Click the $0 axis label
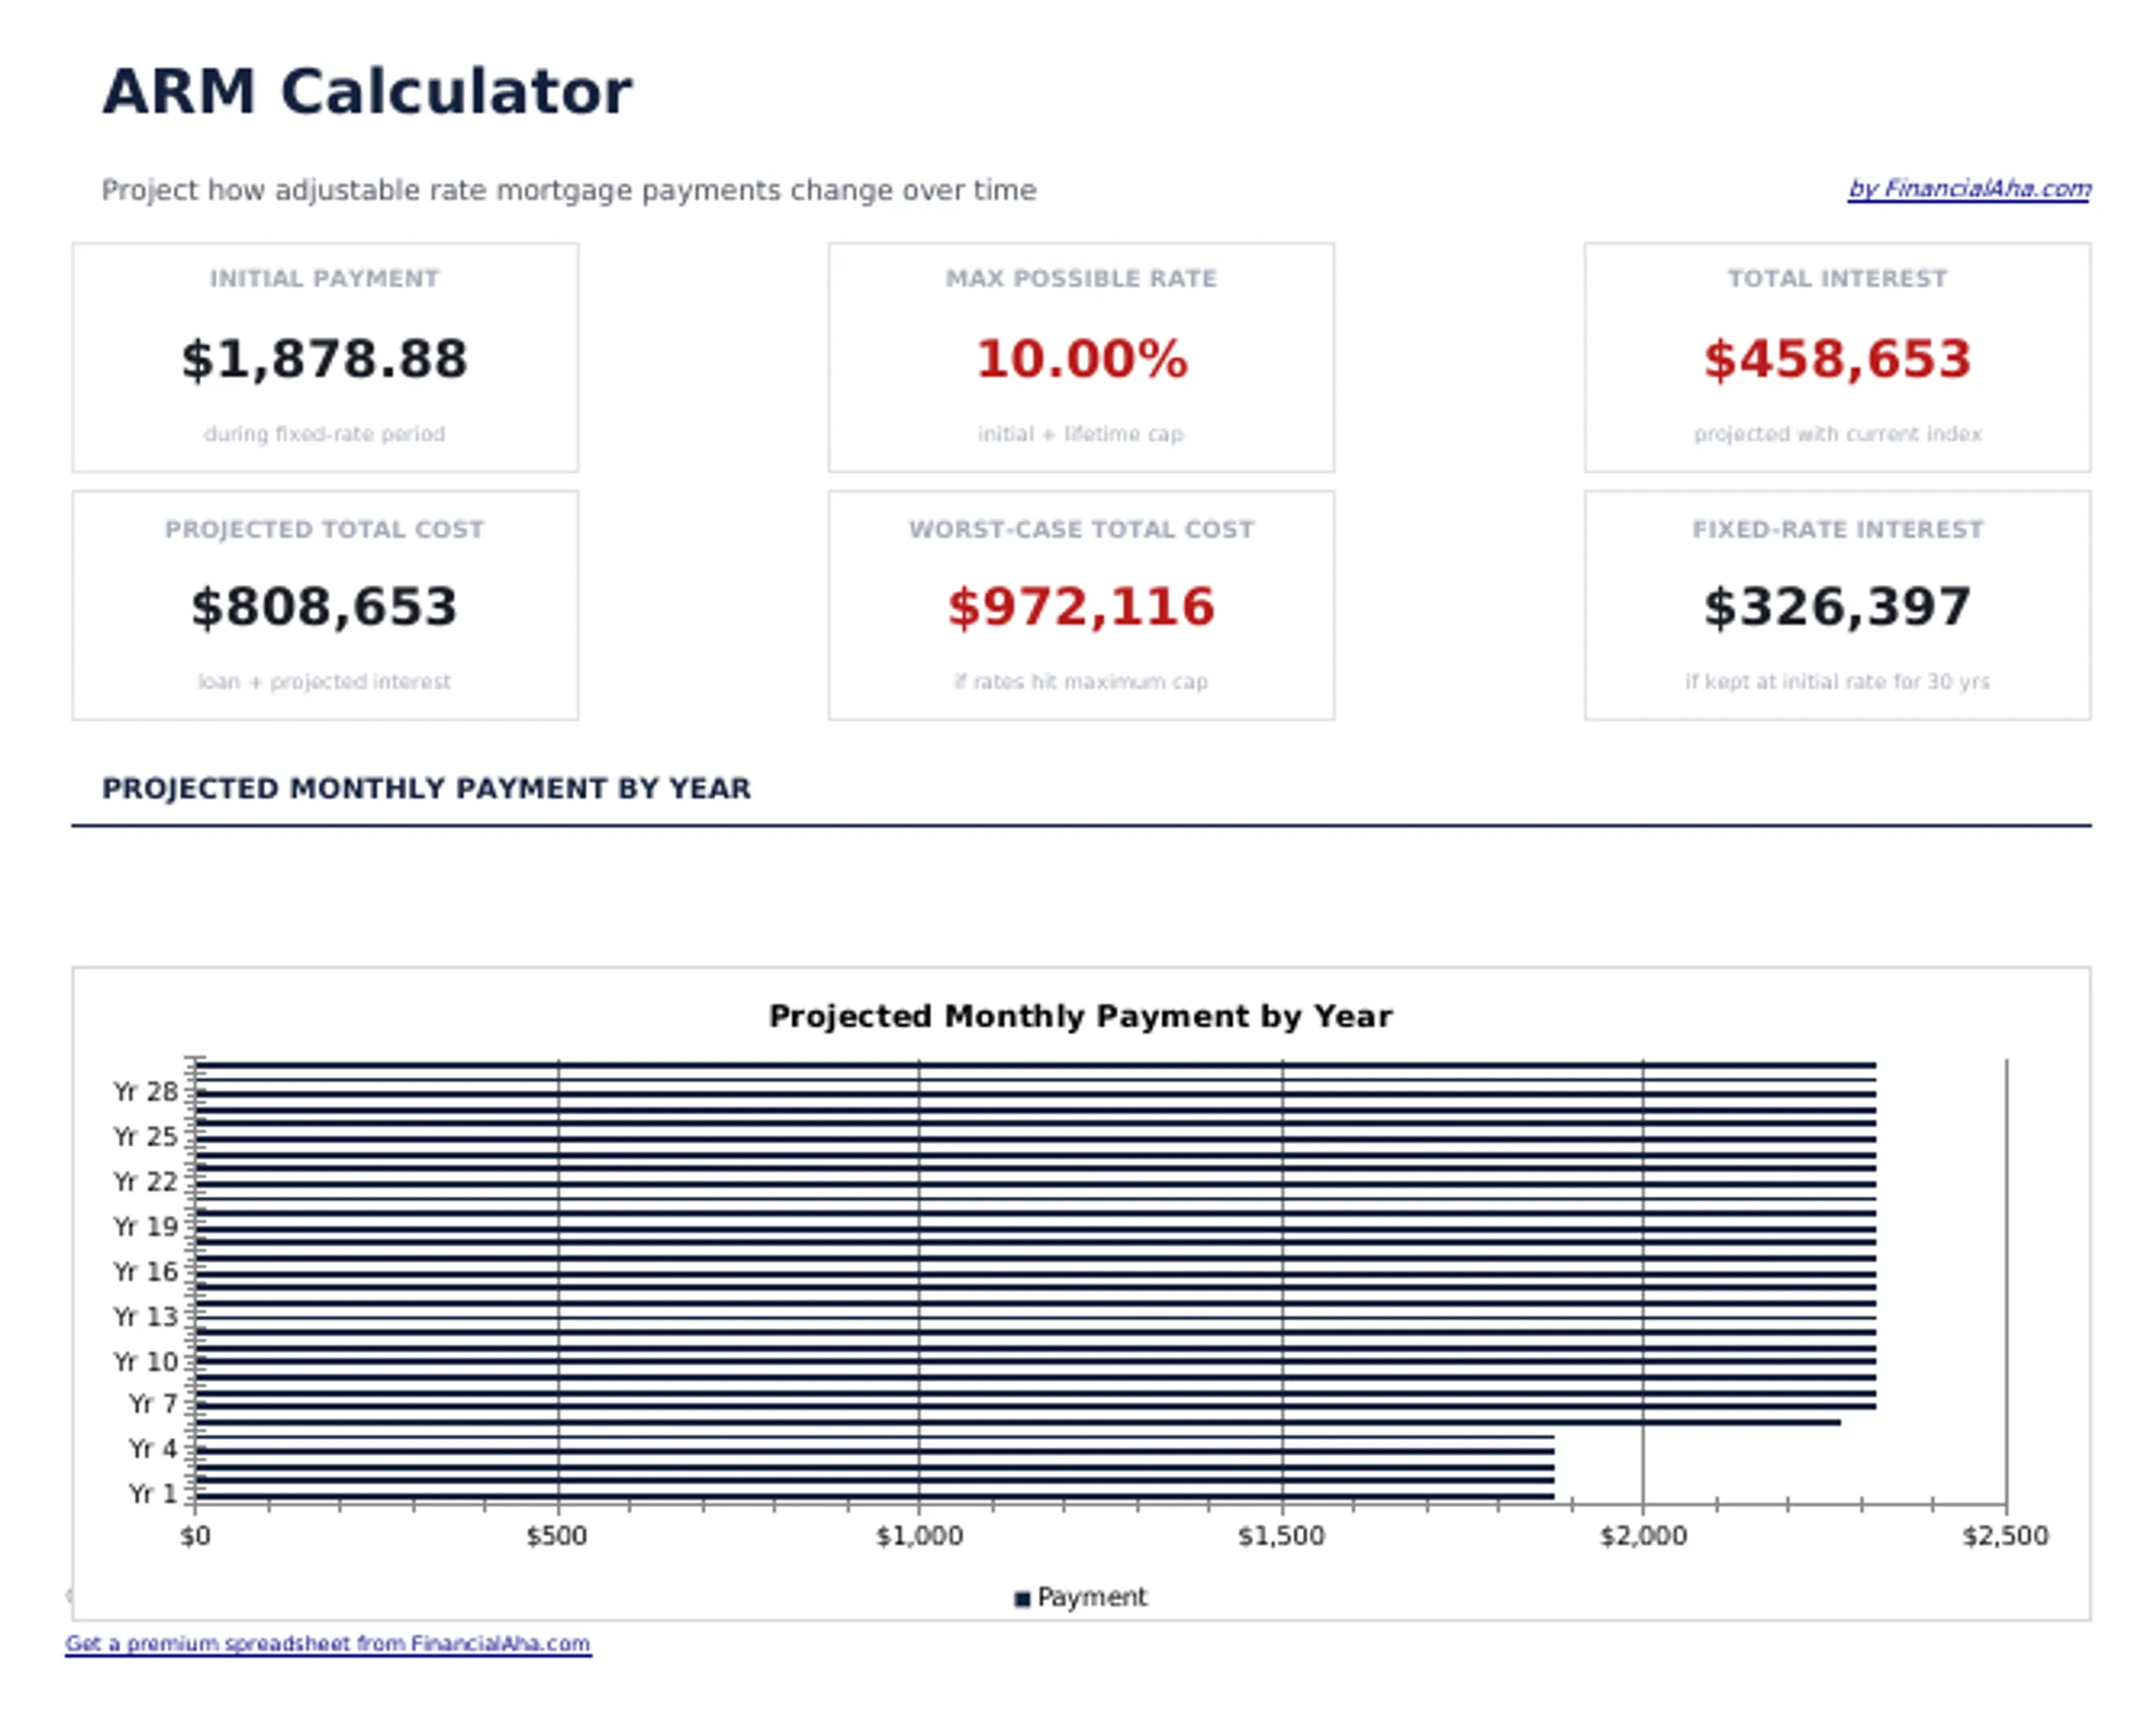Viewport: 2156px width, 1721px height. pyautogui.click(x=197, y=1535)
